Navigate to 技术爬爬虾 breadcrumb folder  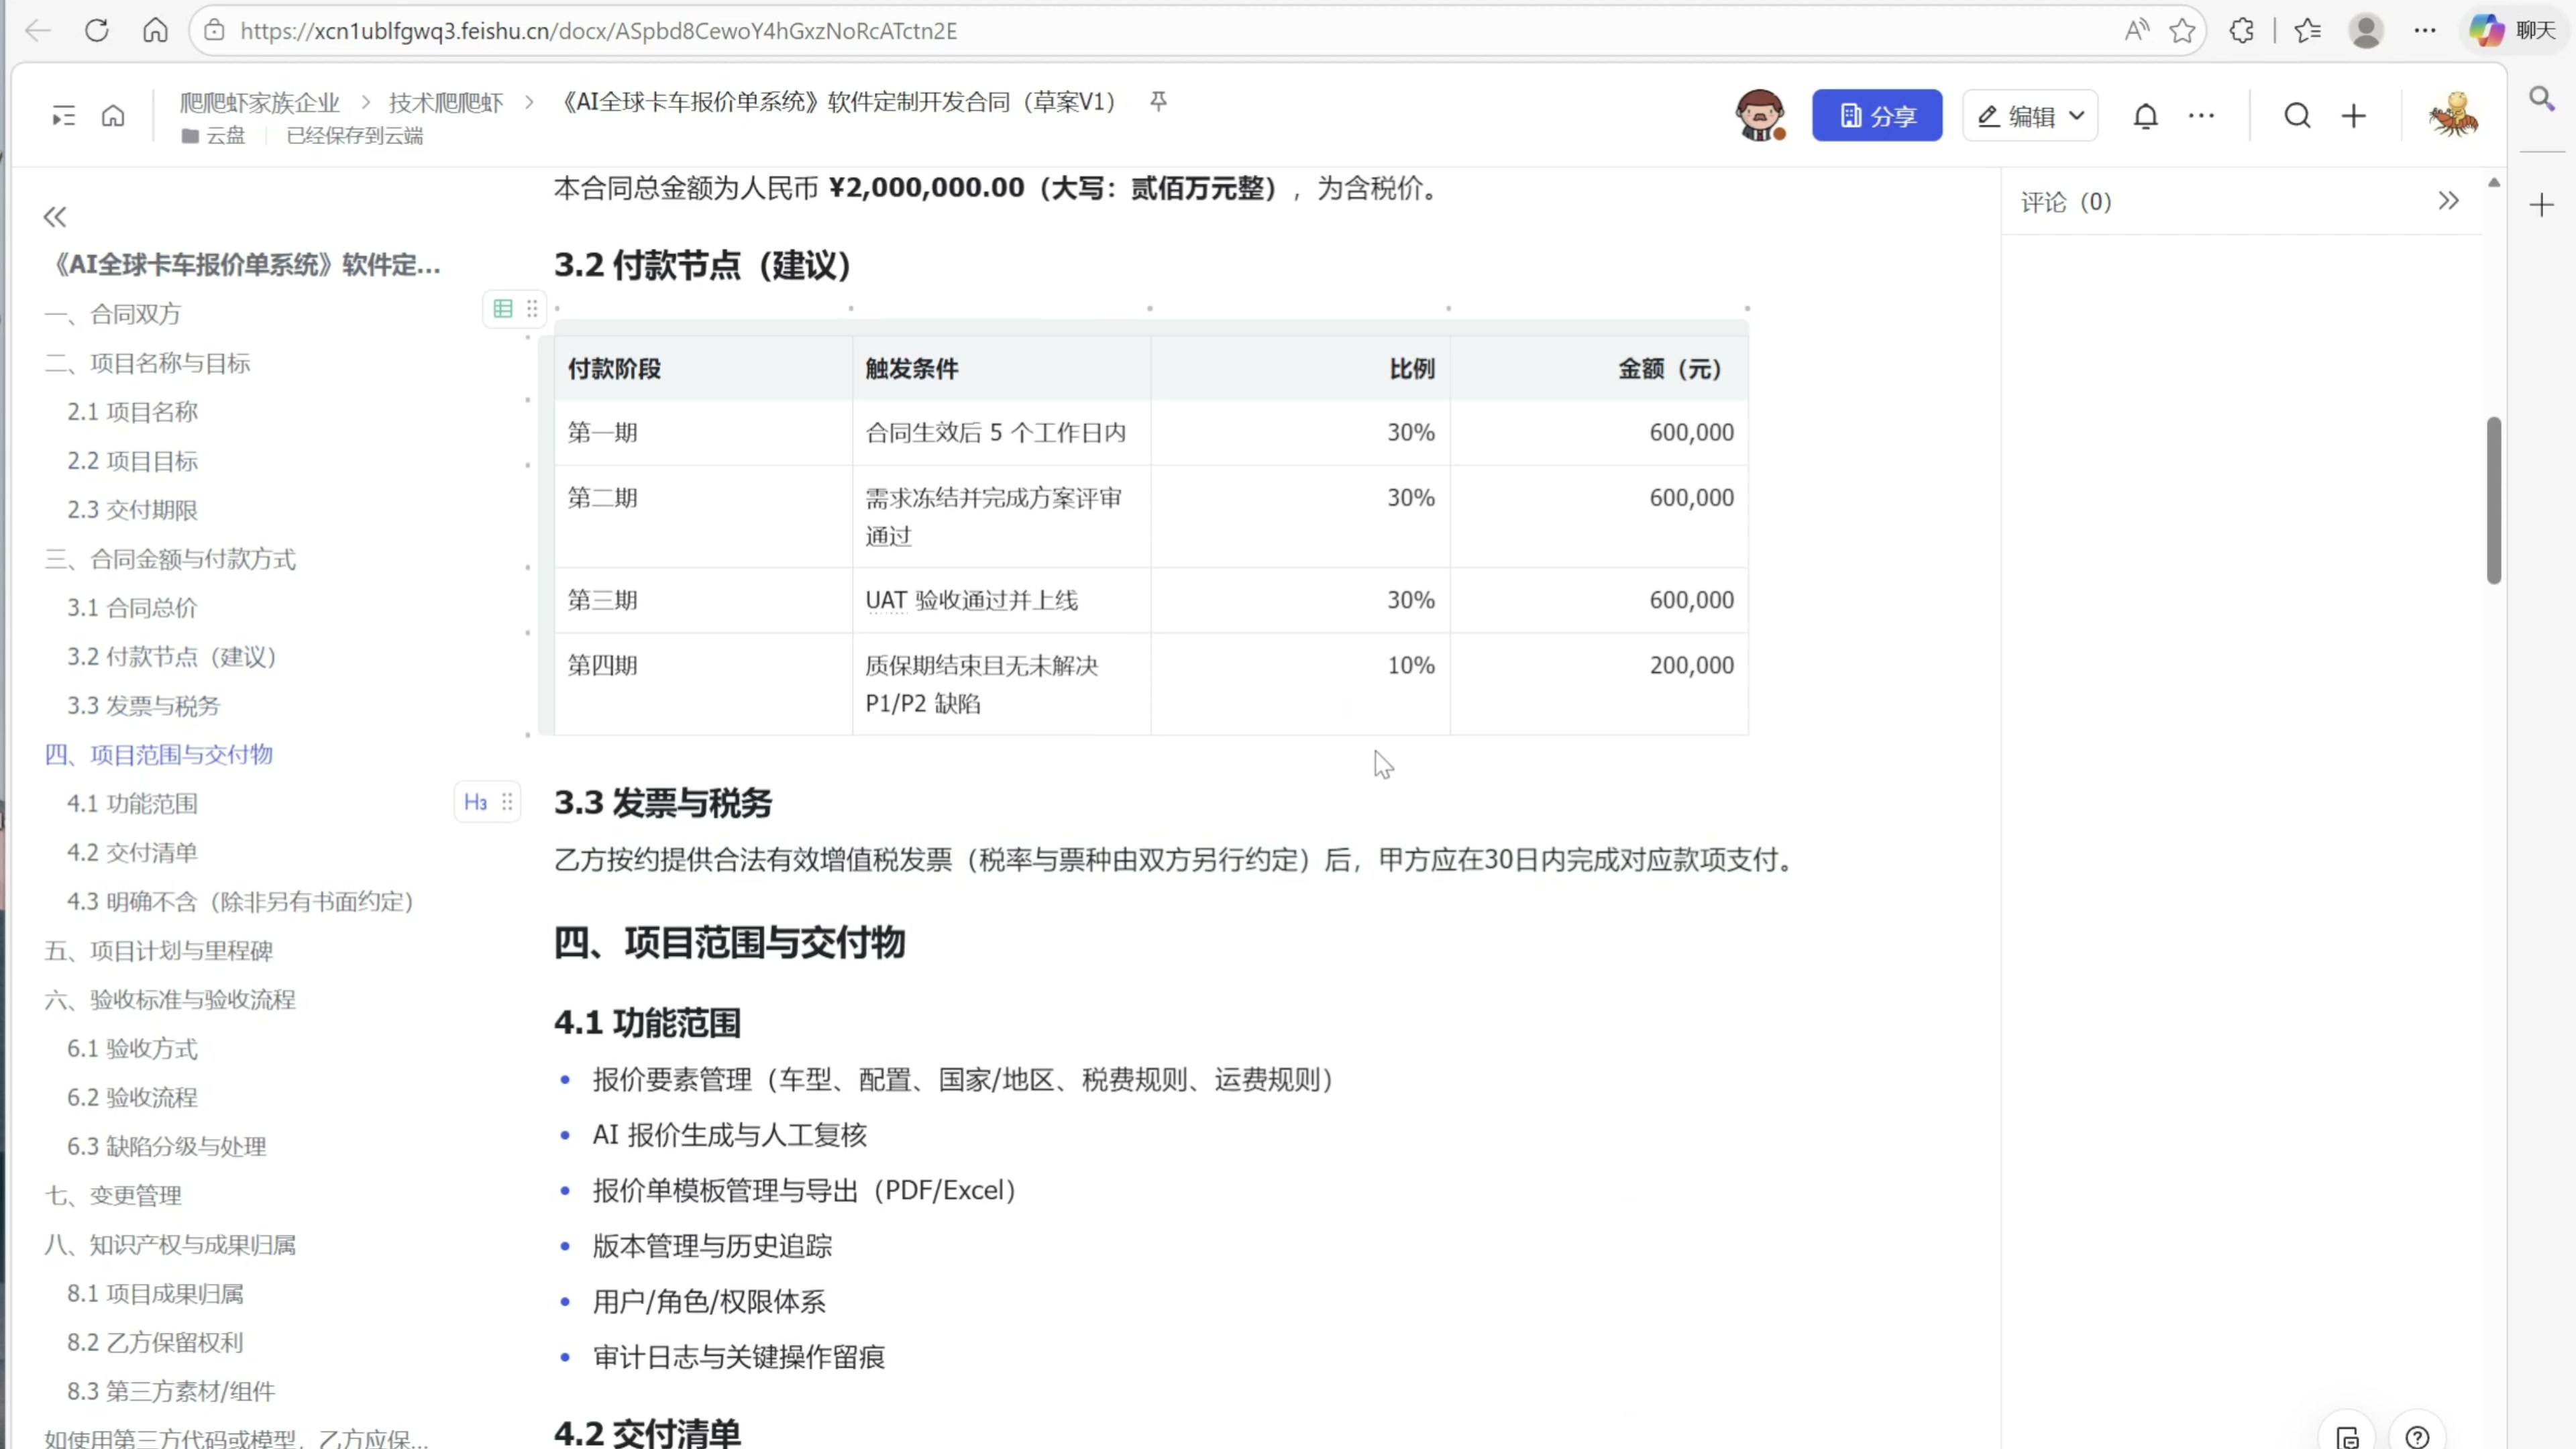pos(446,102)
